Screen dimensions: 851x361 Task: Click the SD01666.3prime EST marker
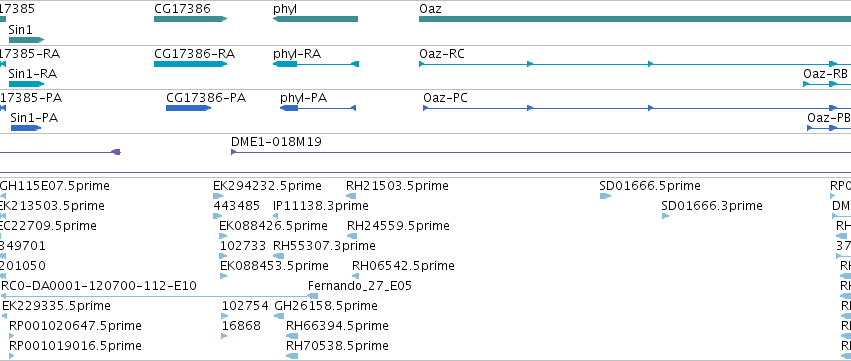click(x=665, y=216)
